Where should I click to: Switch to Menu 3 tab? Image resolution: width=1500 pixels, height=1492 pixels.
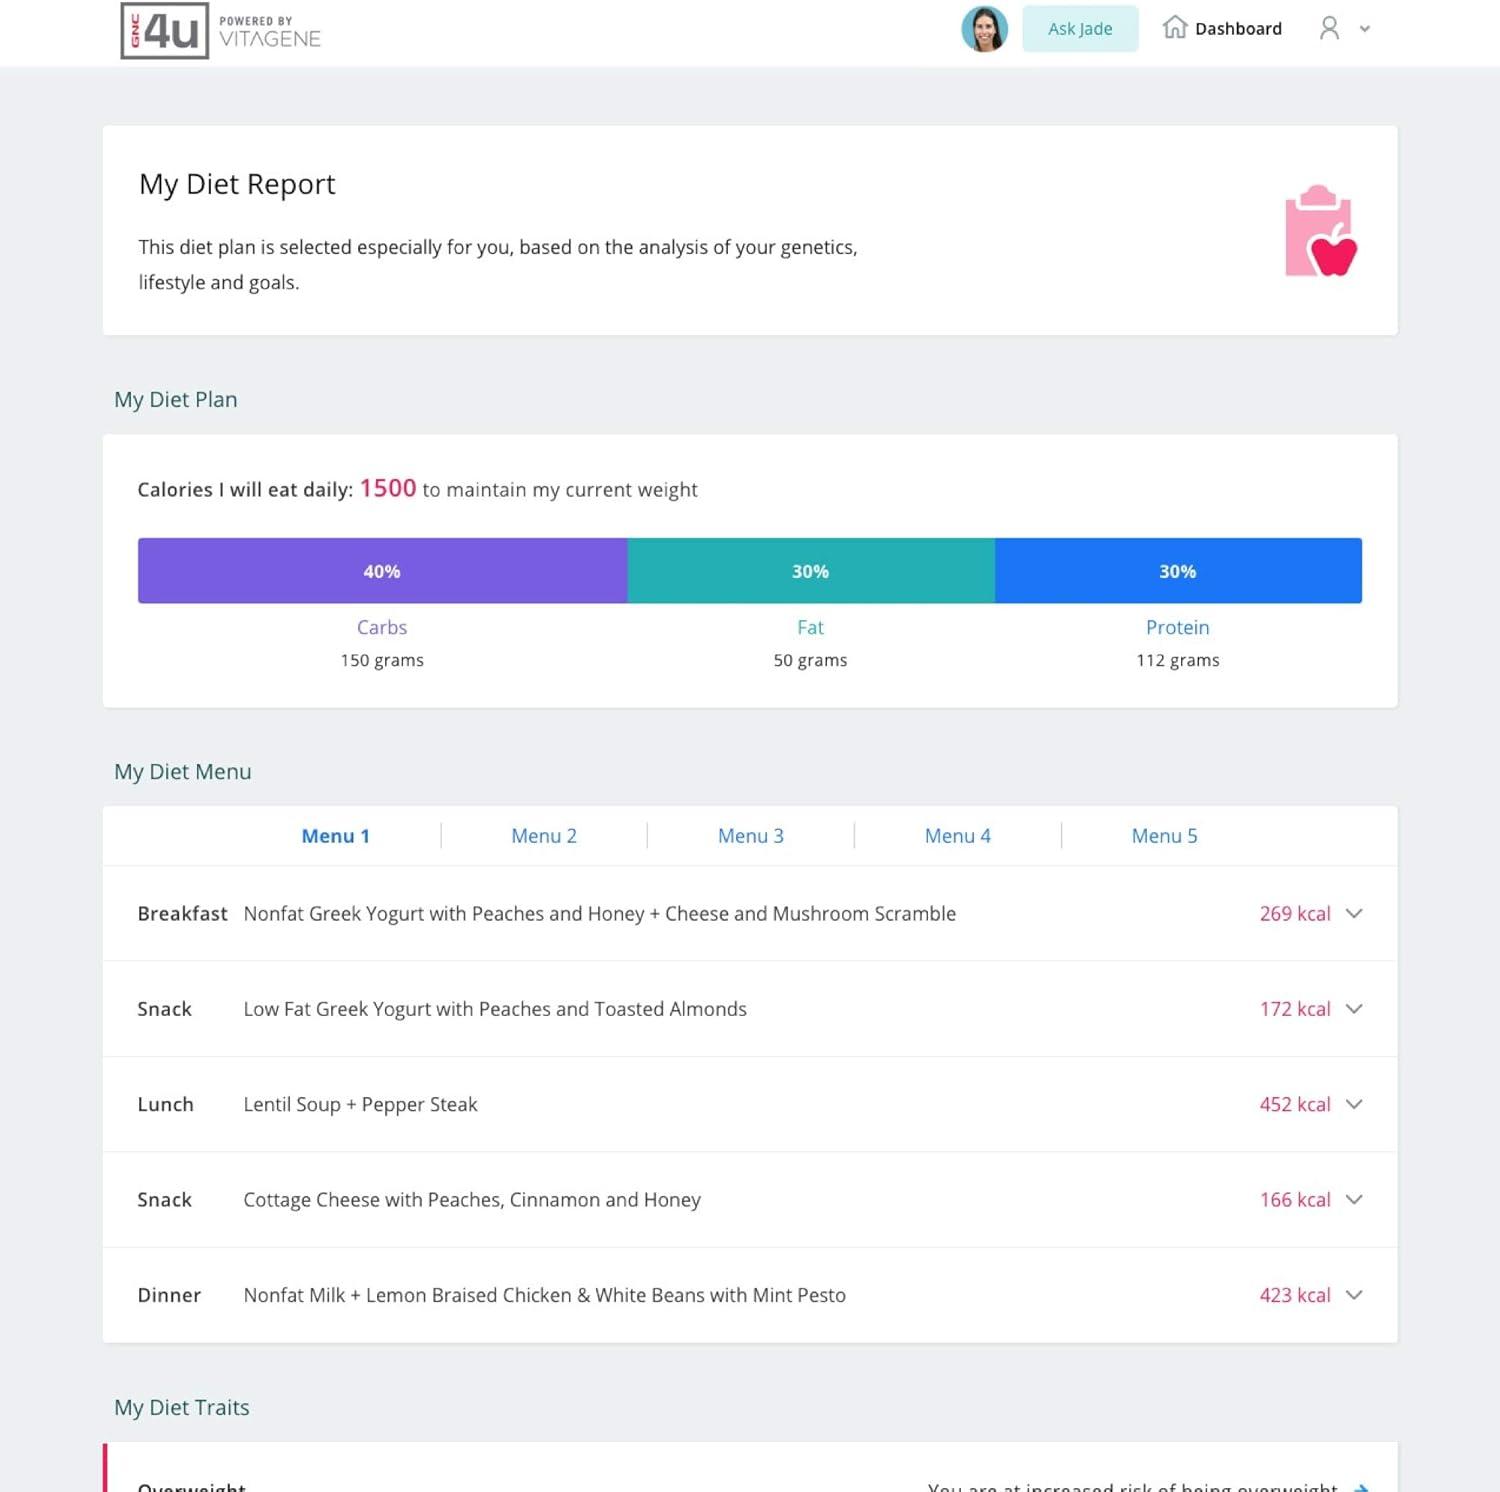pyautogui.click(x=751, y=836)
